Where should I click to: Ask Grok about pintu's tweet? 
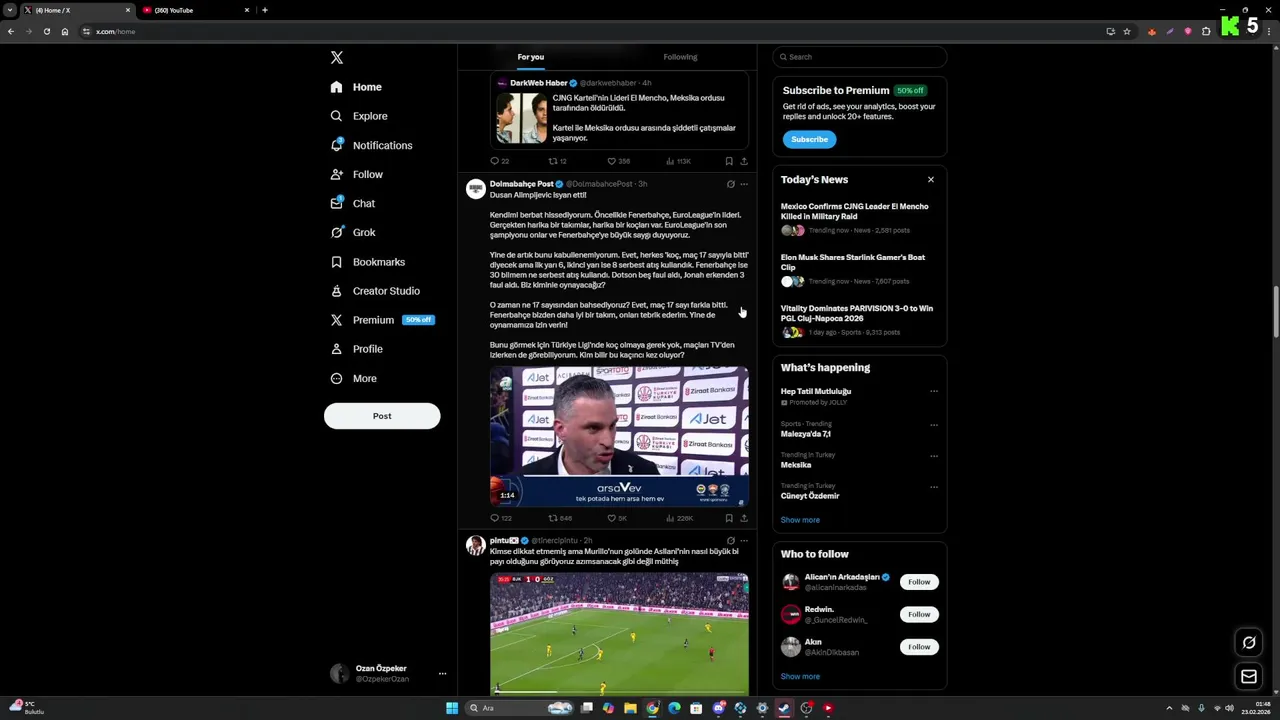pos(730,540)
